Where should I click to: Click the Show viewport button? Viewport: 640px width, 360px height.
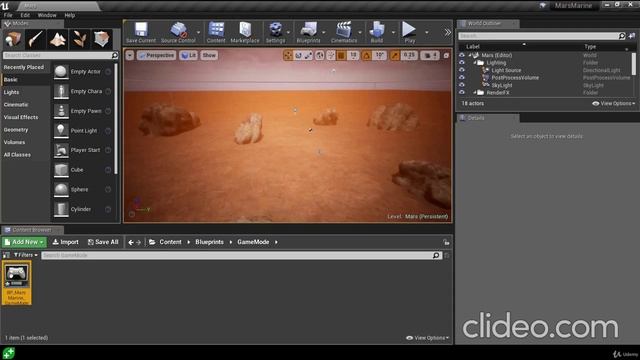(x=209, y=55)
